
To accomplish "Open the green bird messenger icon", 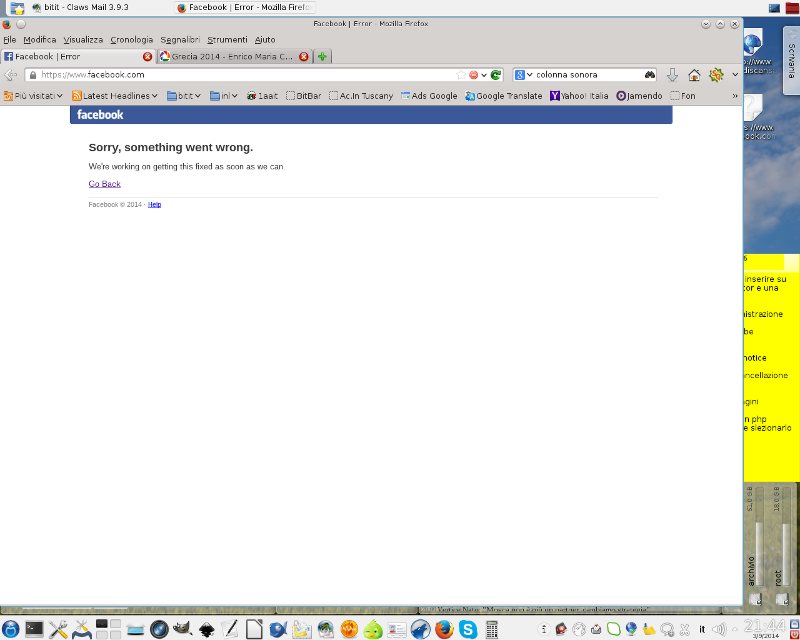I will coord(373,629).
